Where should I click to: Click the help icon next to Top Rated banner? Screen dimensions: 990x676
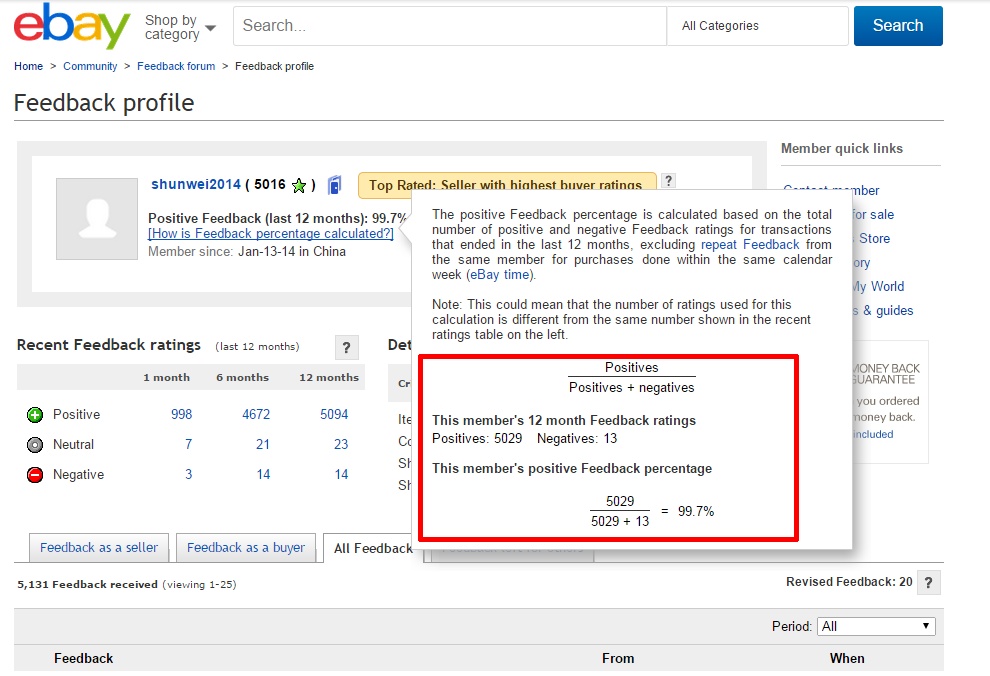tap(669, 181)
